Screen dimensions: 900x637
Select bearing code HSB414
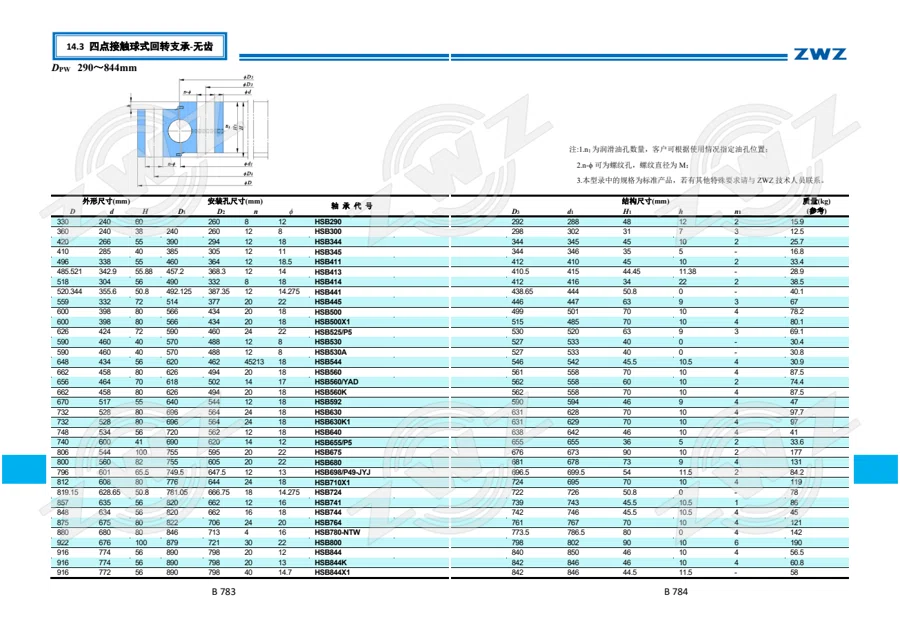[x=328, y=282]
